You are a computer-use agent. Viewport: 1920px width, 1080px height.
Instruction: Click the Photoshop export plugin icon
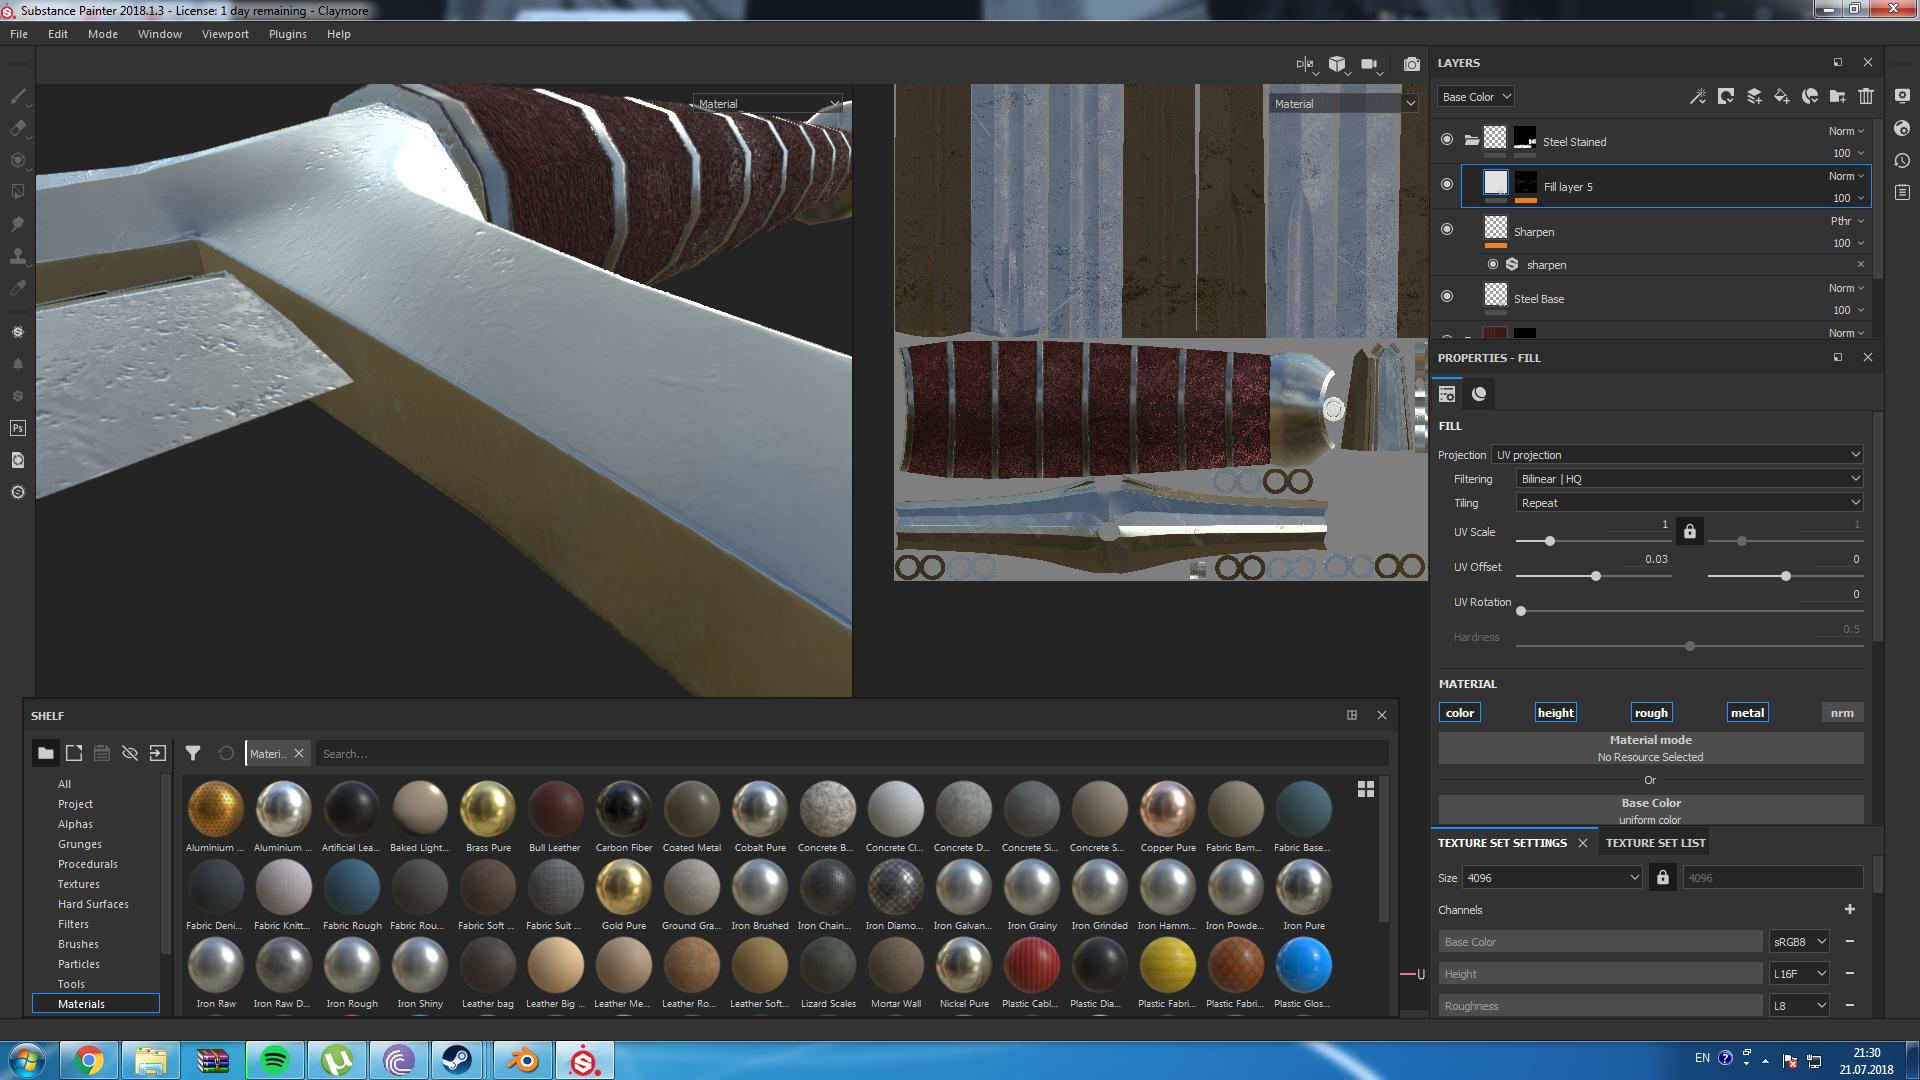[x=17, y=428]
